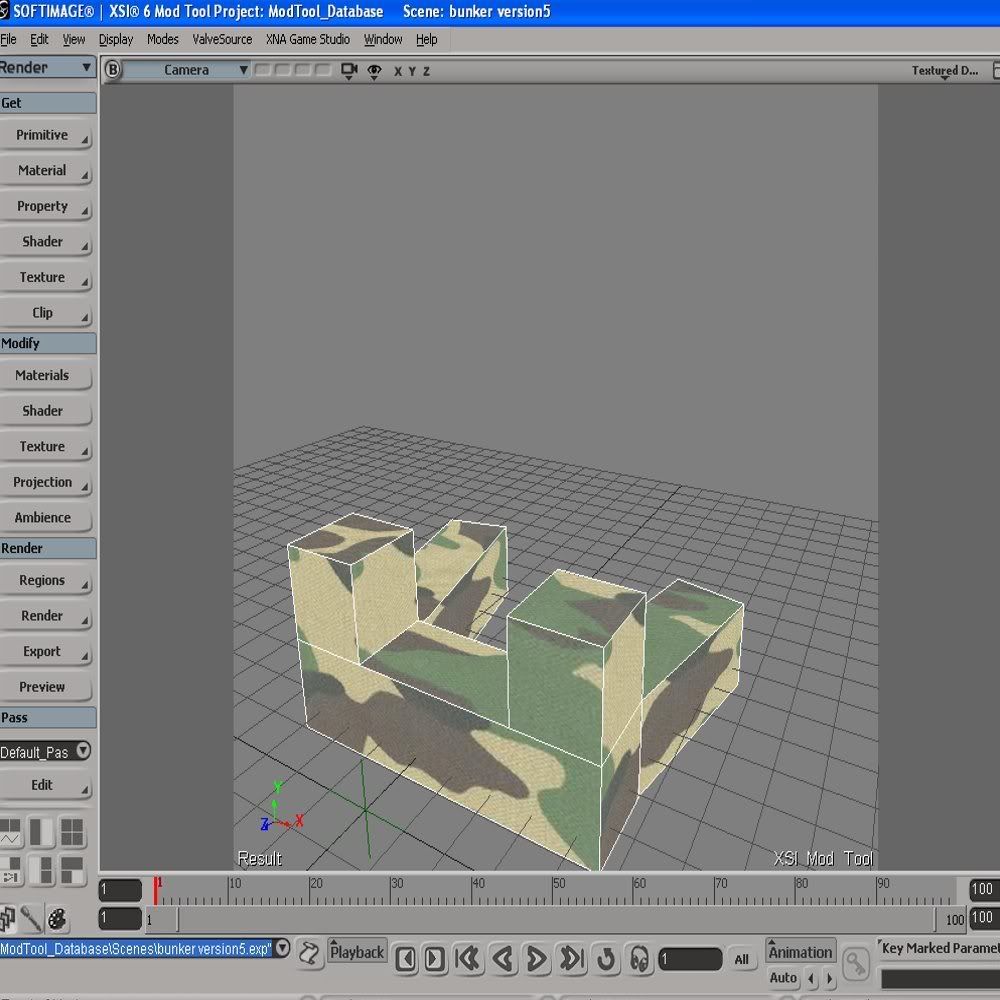Go to next key arrow
This screenshot has height=1000, width=1000.
pyautogui.click(x=829, y=978)
